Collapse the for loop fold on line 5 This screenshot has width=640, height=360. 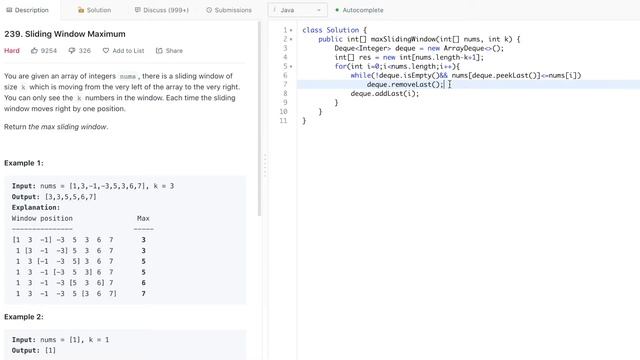pos(291,67)
